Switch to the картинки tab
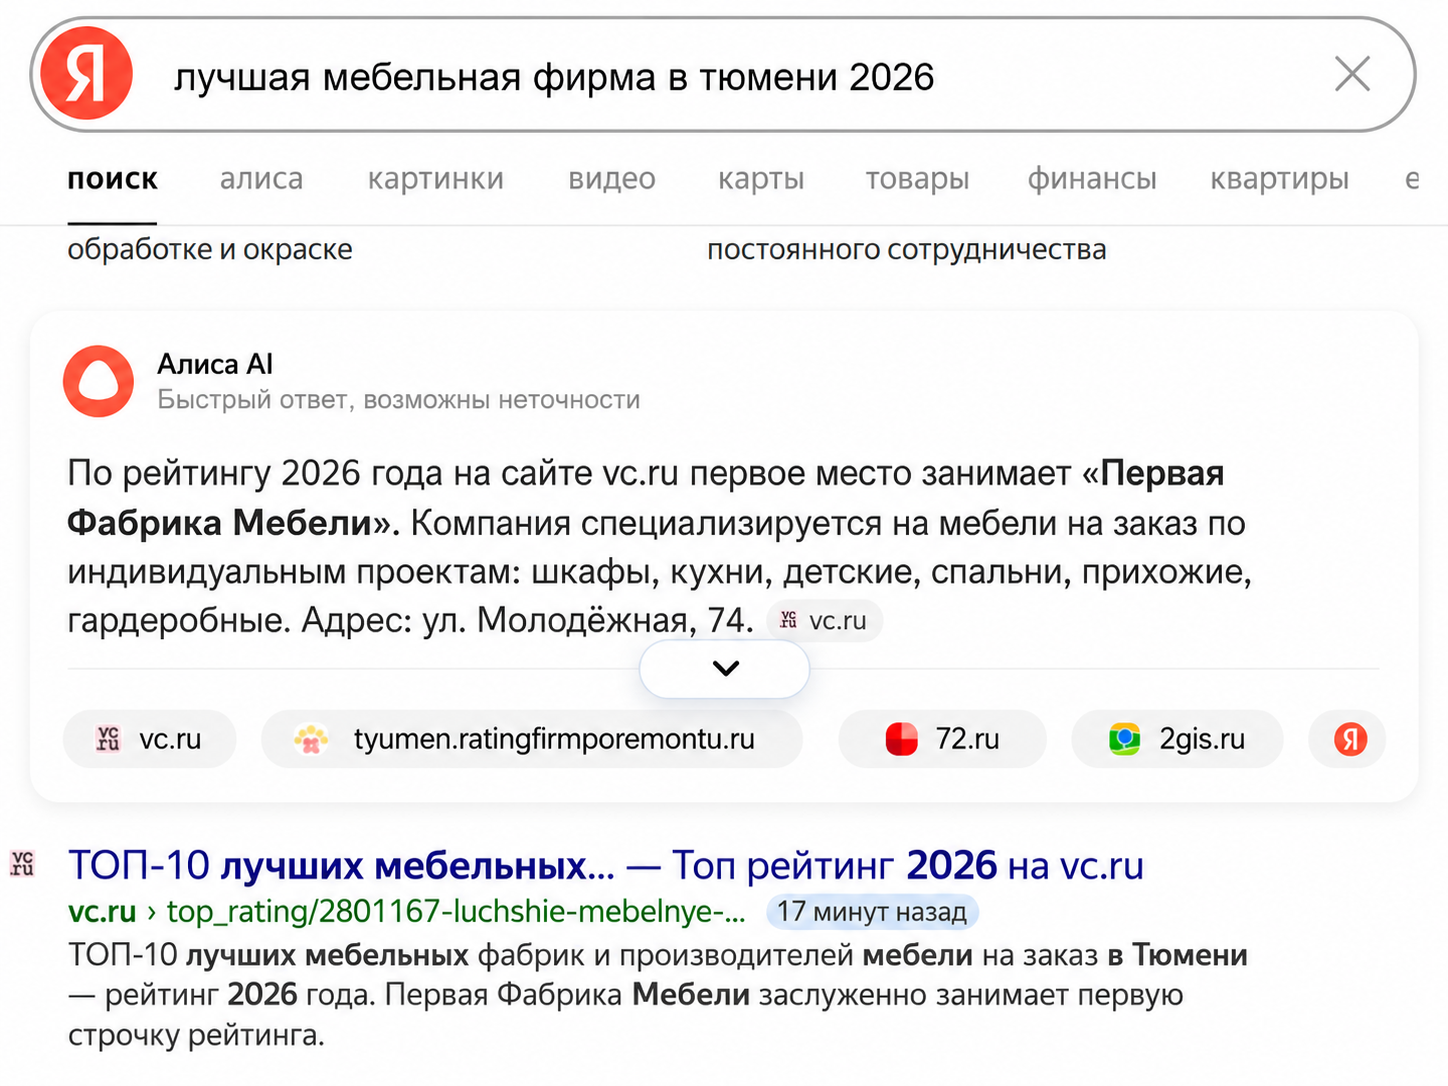 coord(436,179)
